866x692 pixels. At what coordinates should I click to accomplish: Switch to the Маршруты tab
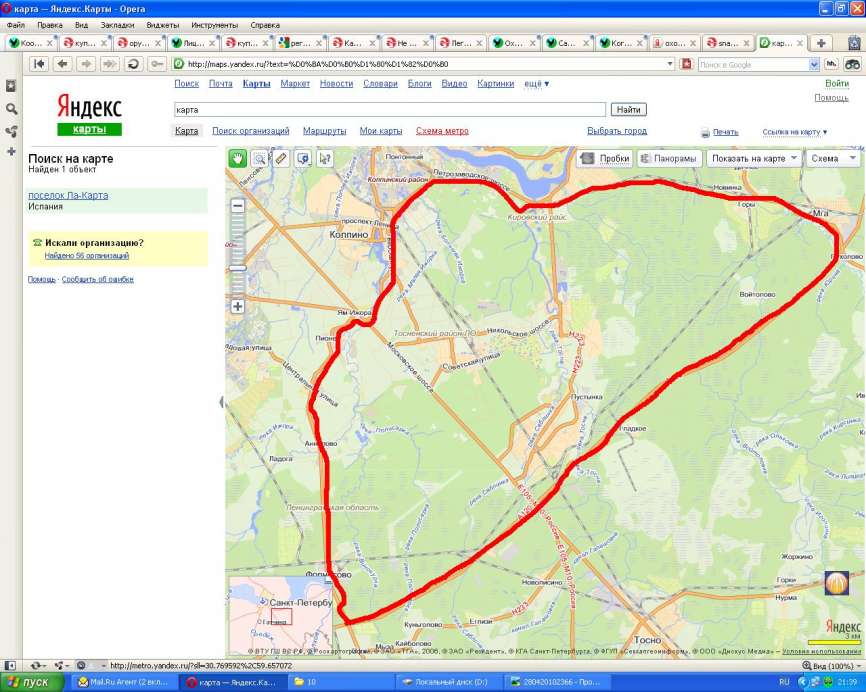coord(324,131)
